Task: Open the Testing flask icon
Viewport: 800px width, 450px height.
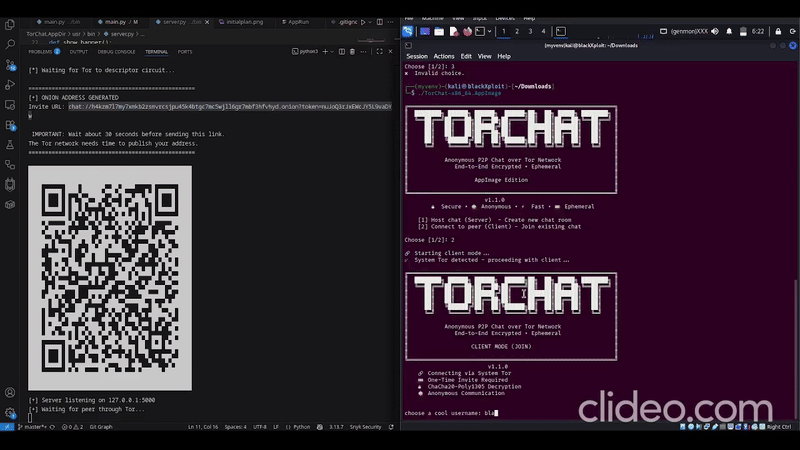Action: pos(10,145)
